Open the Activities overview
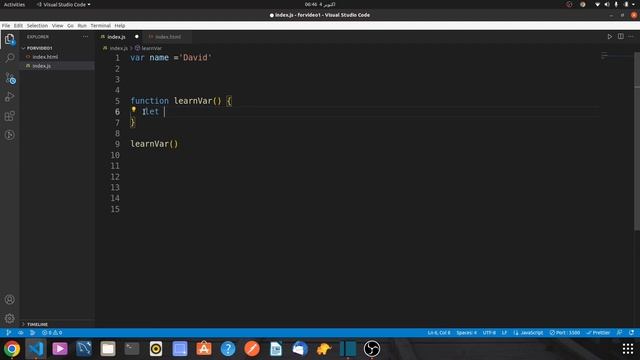Viewport: 640px width, 360px height. [x=14, y=4]
